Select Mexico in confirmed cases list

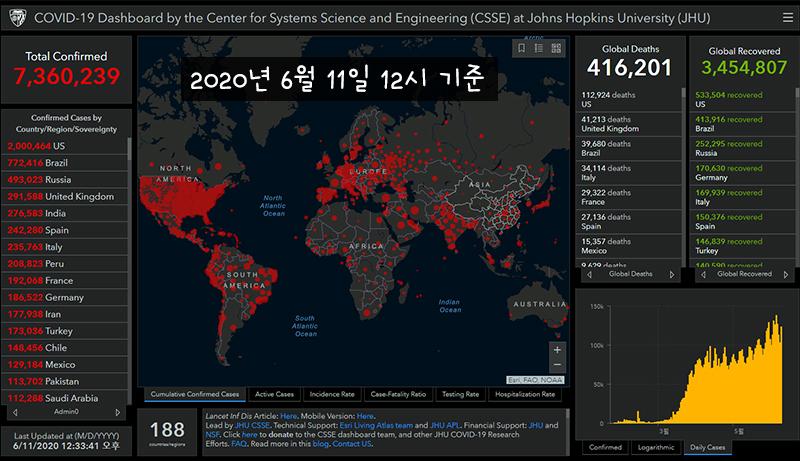[65, 365]
